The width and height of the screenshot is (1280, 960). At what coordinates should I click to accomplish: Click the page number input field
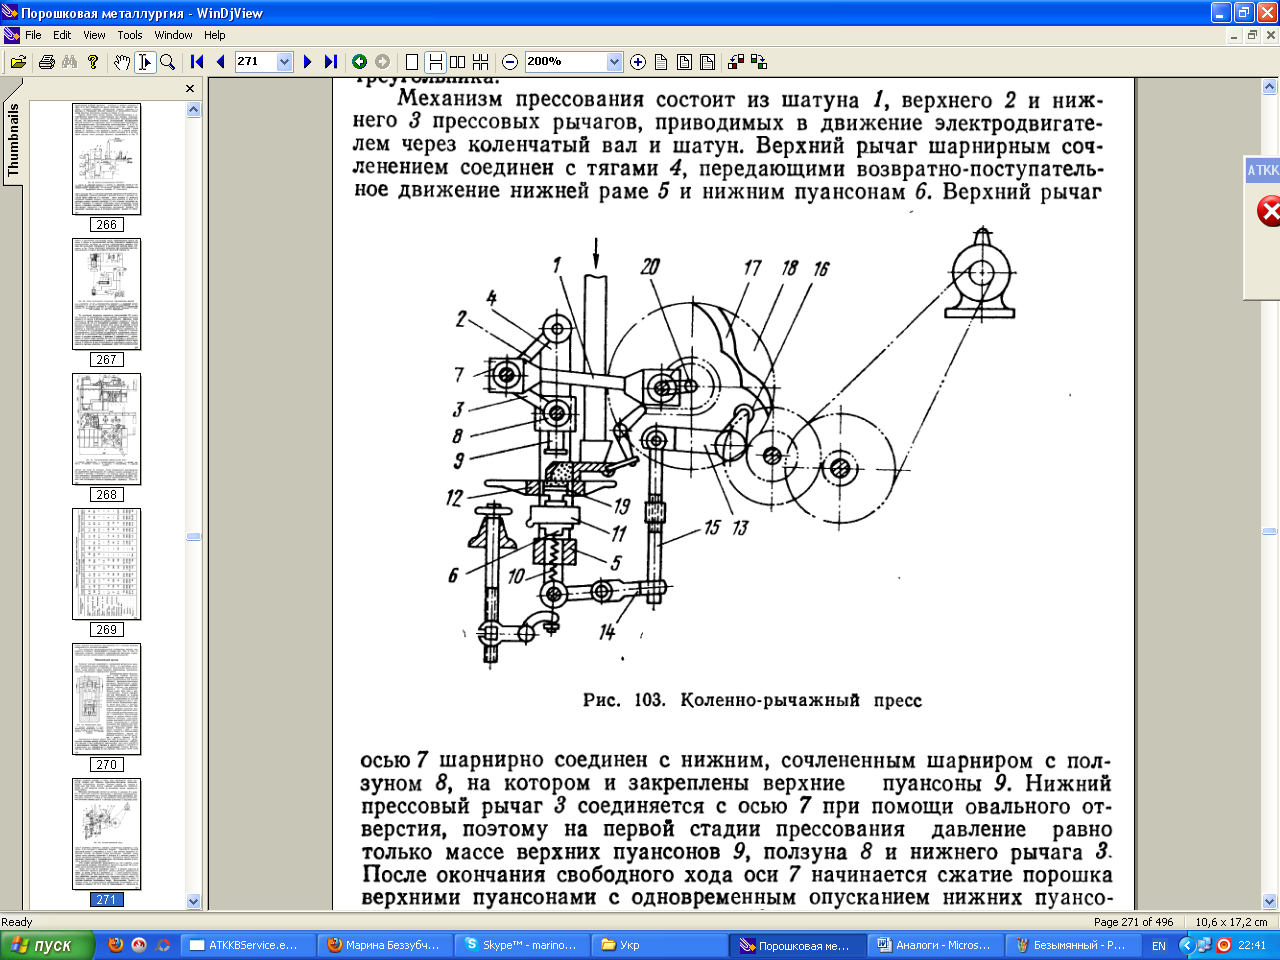tap(255, 62)
